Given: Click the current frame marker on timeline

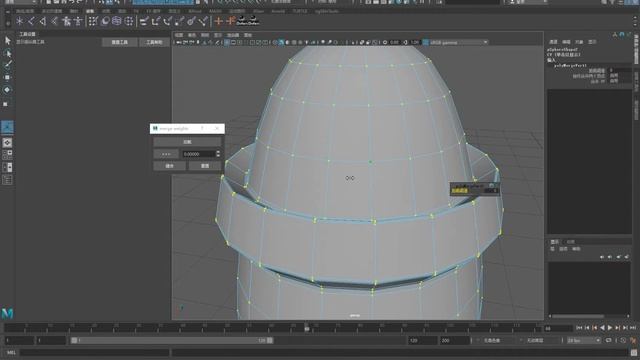Looking at the screenshot, I should pos(307,328).
